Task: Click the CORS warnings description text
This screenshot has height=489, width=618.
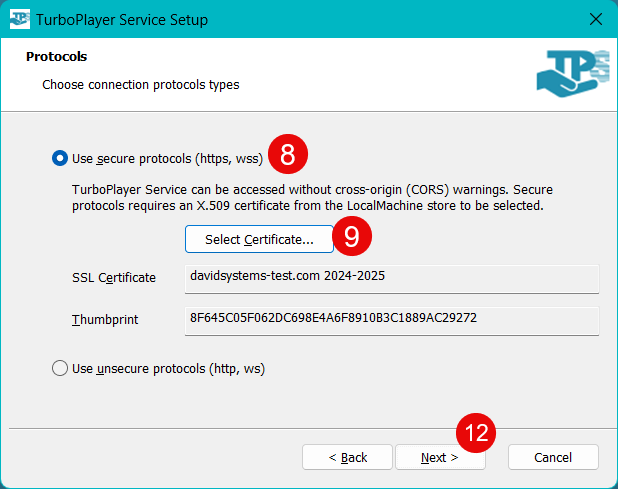Action: pos(312,197)
